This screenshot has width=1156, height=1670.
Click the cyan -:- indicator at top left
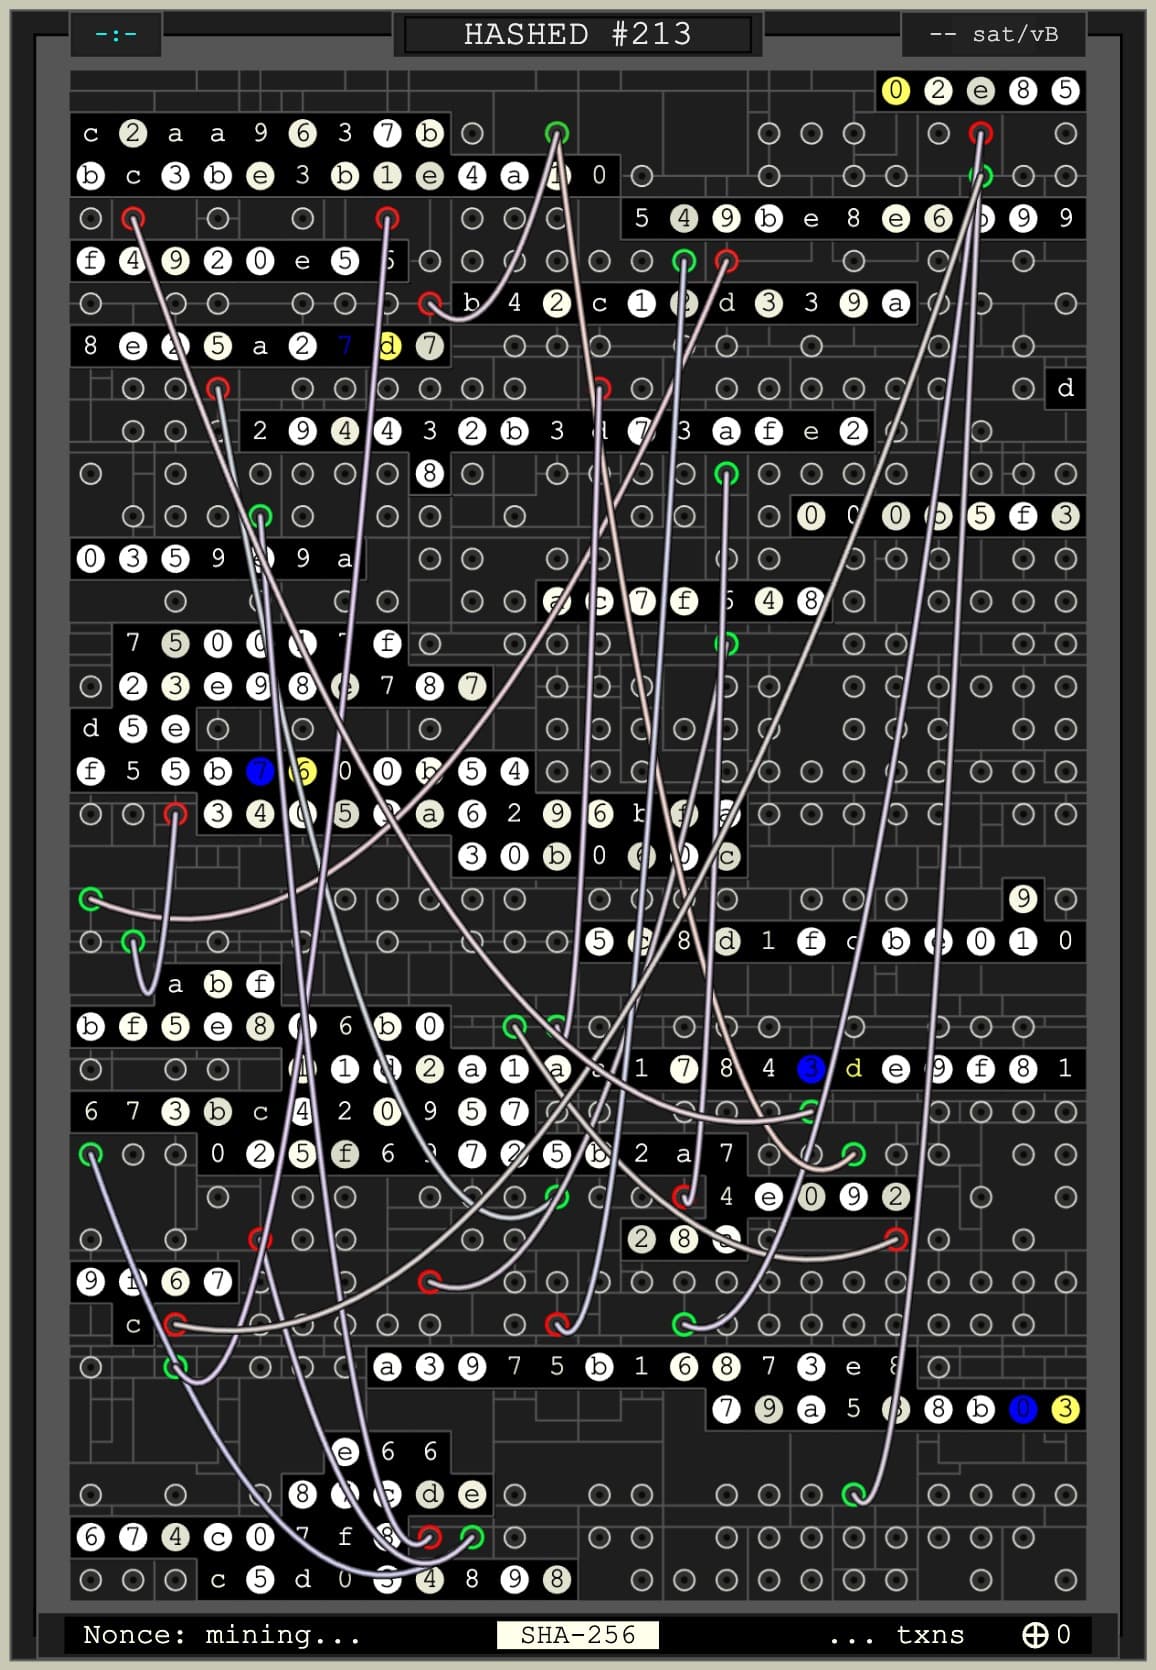116,34
